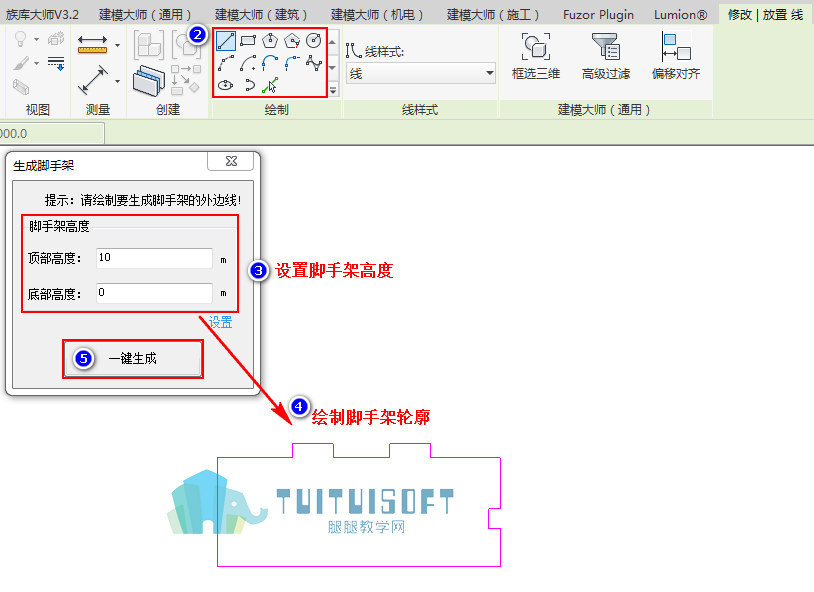This screenshot has width=814, height=592.
Task: Click the offset value field showing 000.0
Action: pyautogui.click(x=52, y=133)
